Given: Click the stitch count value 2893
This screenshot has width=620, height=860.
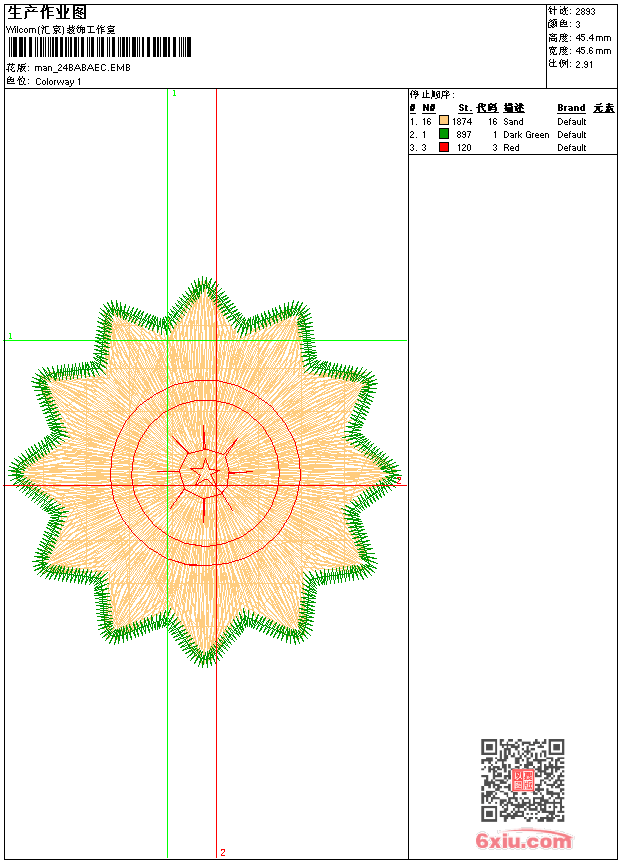Looking at the screenshot, I should coord(585,12).
